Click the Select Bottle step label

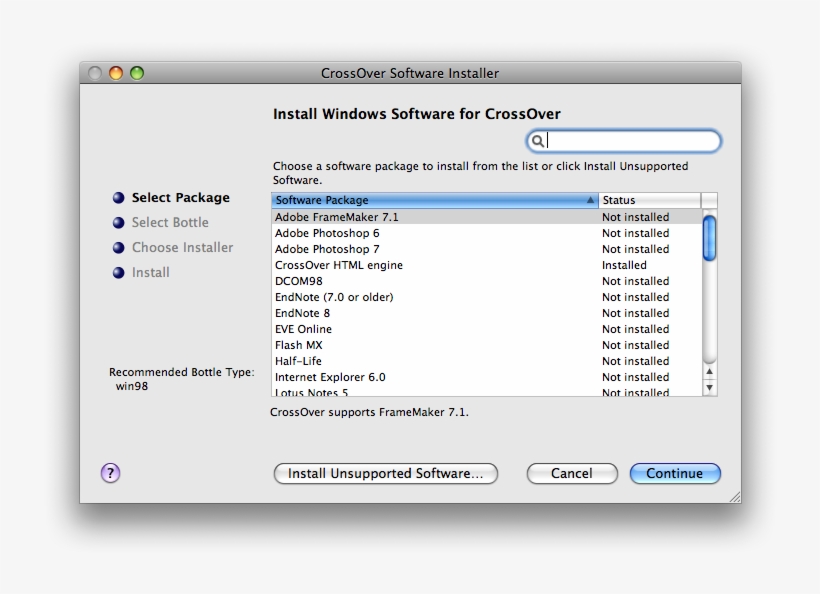170,223
